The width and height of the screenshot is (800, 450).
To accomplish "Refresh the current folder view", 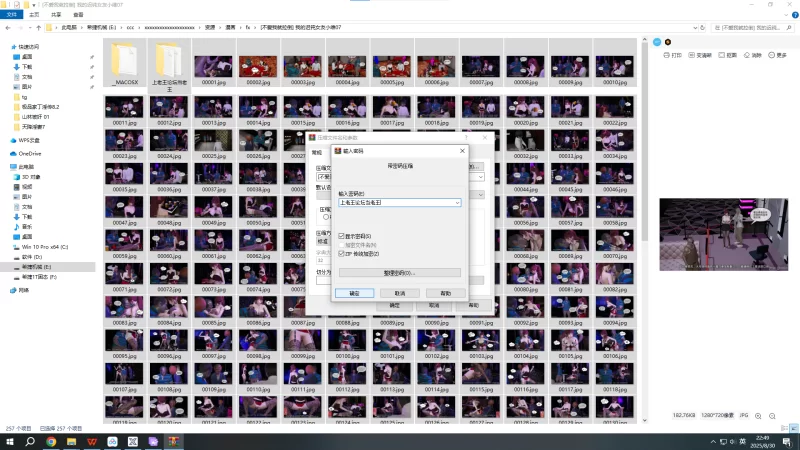I will 703,28.
